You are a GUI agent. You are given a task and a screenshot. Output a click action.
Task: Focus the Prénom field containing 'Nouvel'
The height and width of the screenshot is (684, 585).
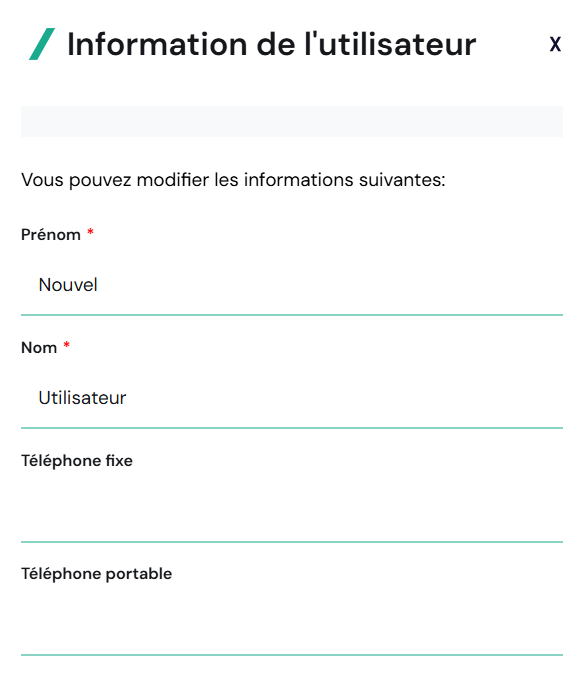(292, 285)
